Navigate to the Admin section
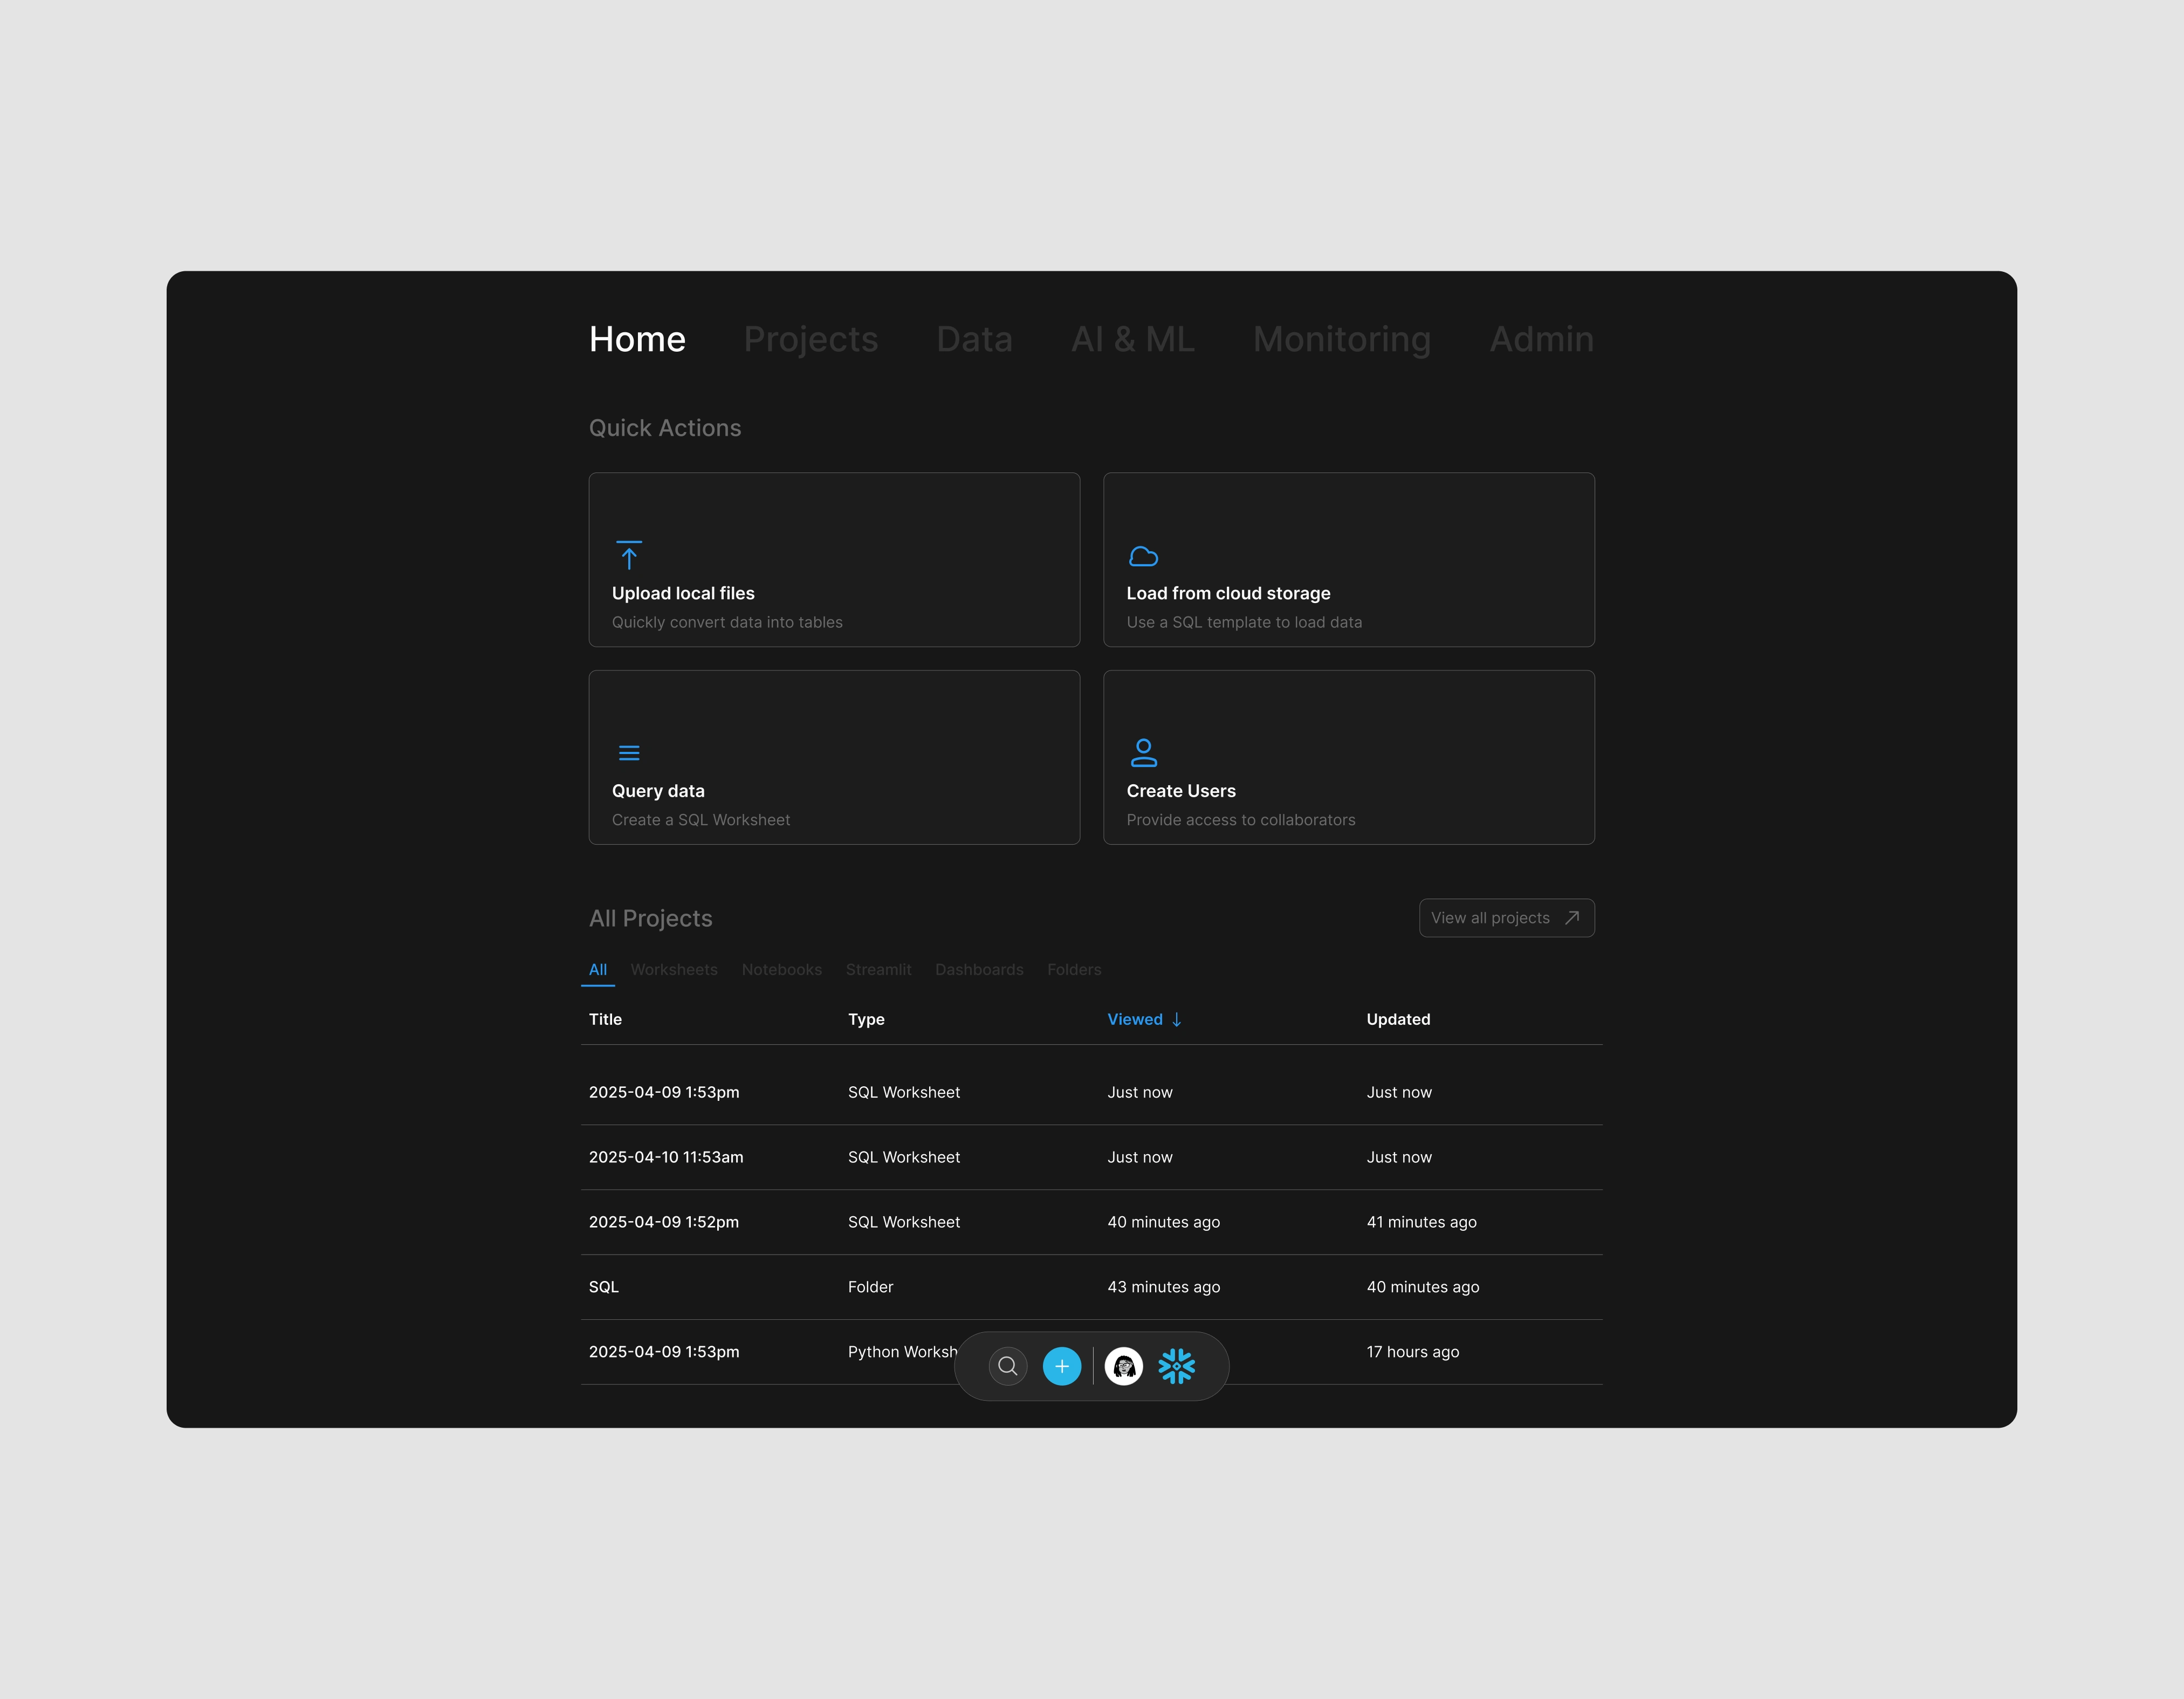The height and width of the screenshot is (1699, 2184). [x=1541, y=339]
